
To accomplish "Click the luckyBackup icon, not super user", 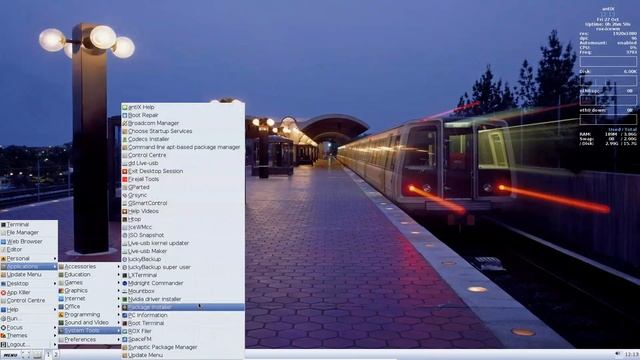I will click(x=125, y=259).
